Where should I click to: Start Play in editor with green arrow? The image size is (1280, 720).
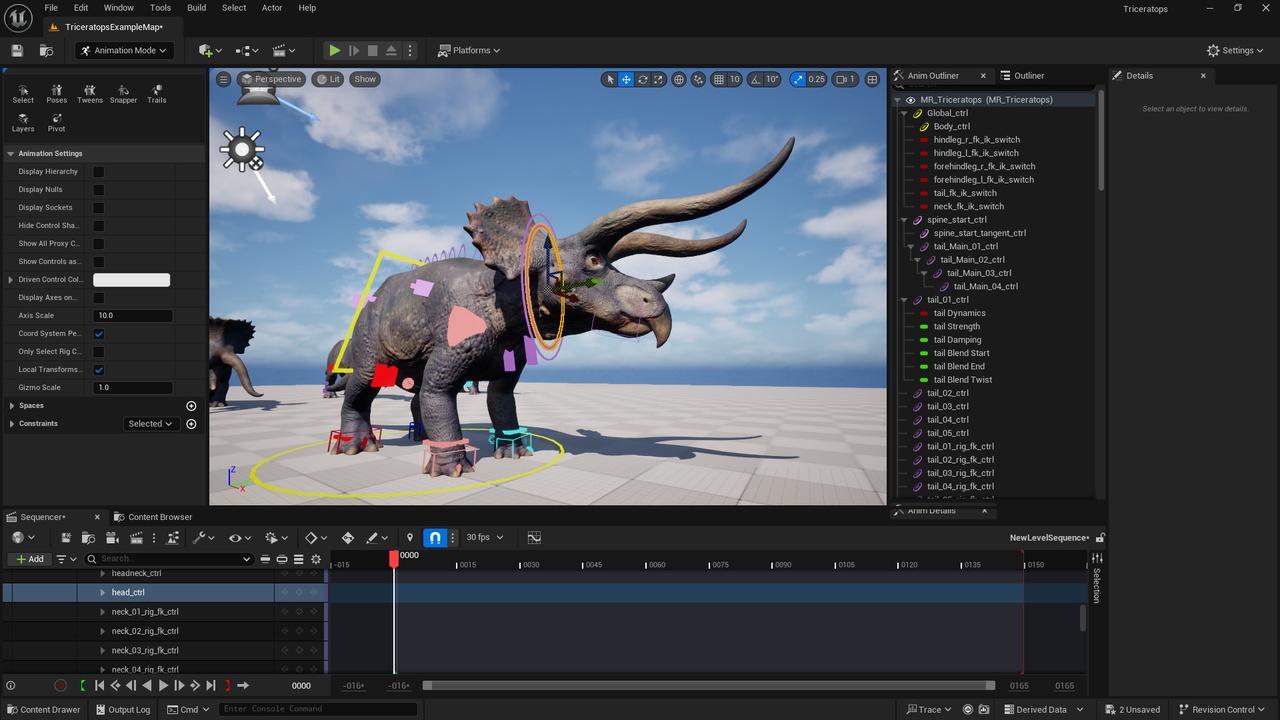pos(335,50)
